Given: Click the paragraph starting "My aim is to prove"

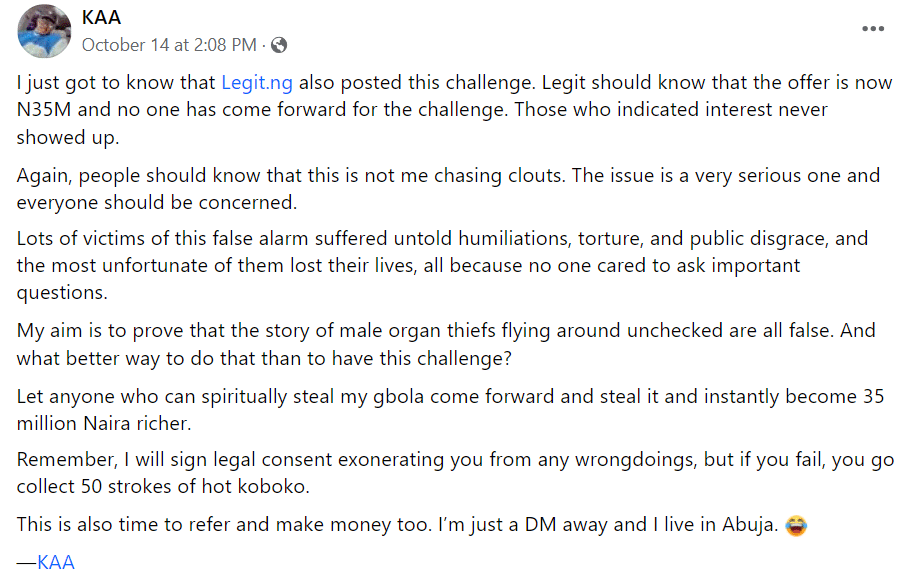Looking at the screenshot, I should point(442,343).
